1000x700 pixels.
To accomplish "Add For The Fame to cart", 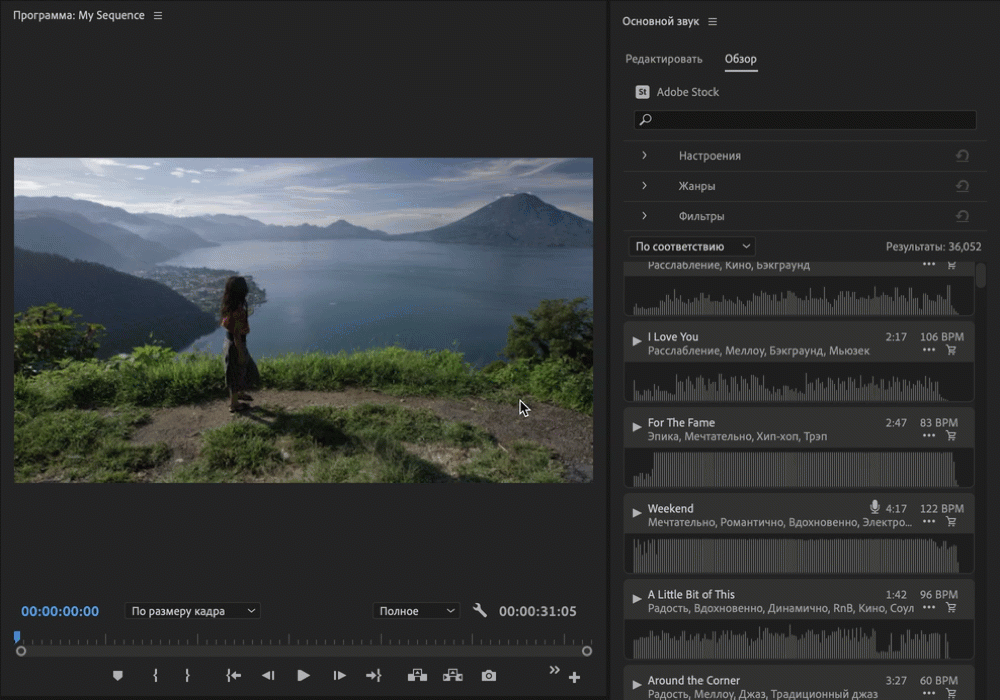I will [951, 436].
